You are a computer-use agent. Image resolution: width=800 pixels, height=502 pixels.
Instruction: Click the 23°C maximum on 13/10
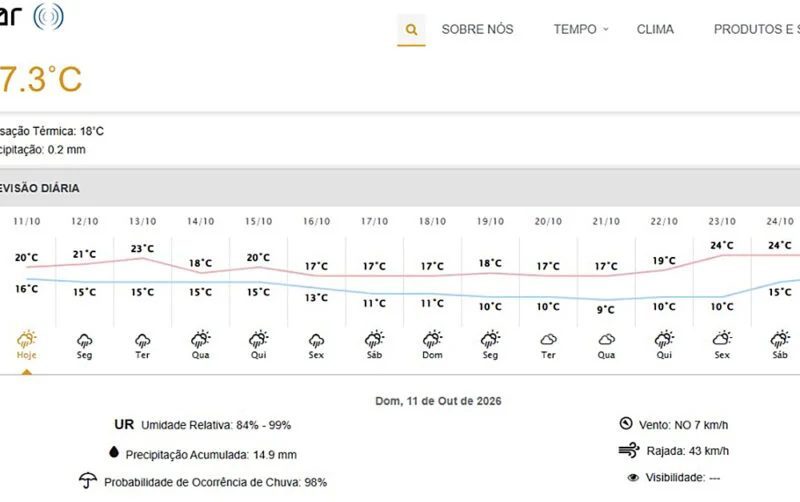click(x=142, y=248)
